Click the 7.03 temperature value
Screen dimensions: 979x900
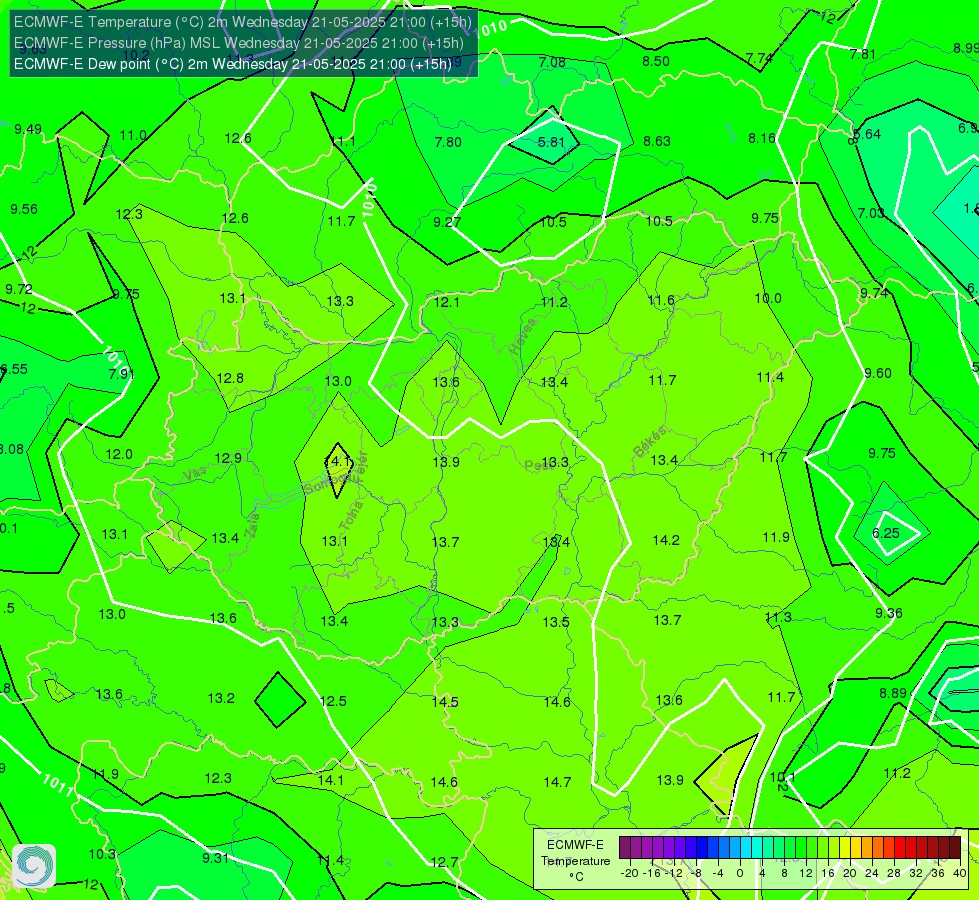click(871, 213)
